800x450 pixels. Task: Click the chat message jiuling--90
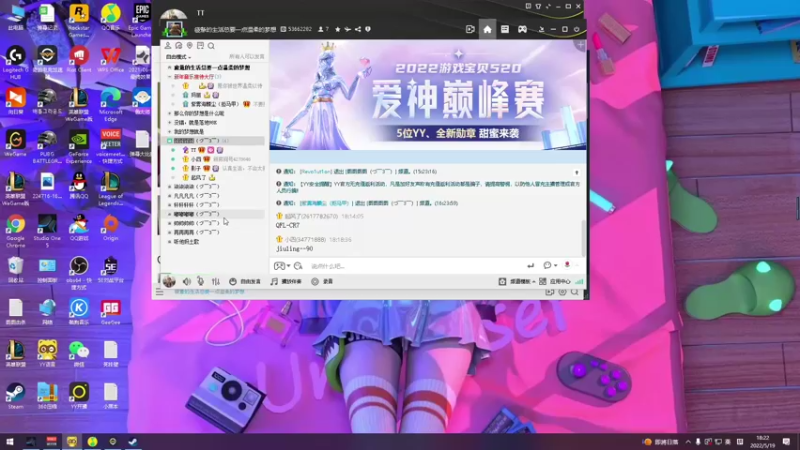[x=294, y=249]
